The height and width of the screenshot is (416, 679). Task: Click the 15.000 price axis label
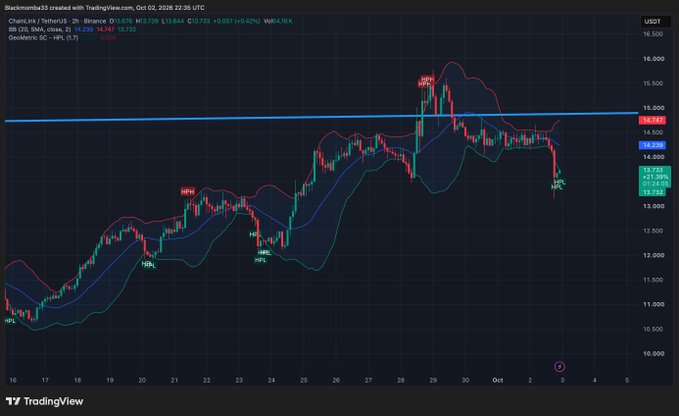tap(653, 108)
